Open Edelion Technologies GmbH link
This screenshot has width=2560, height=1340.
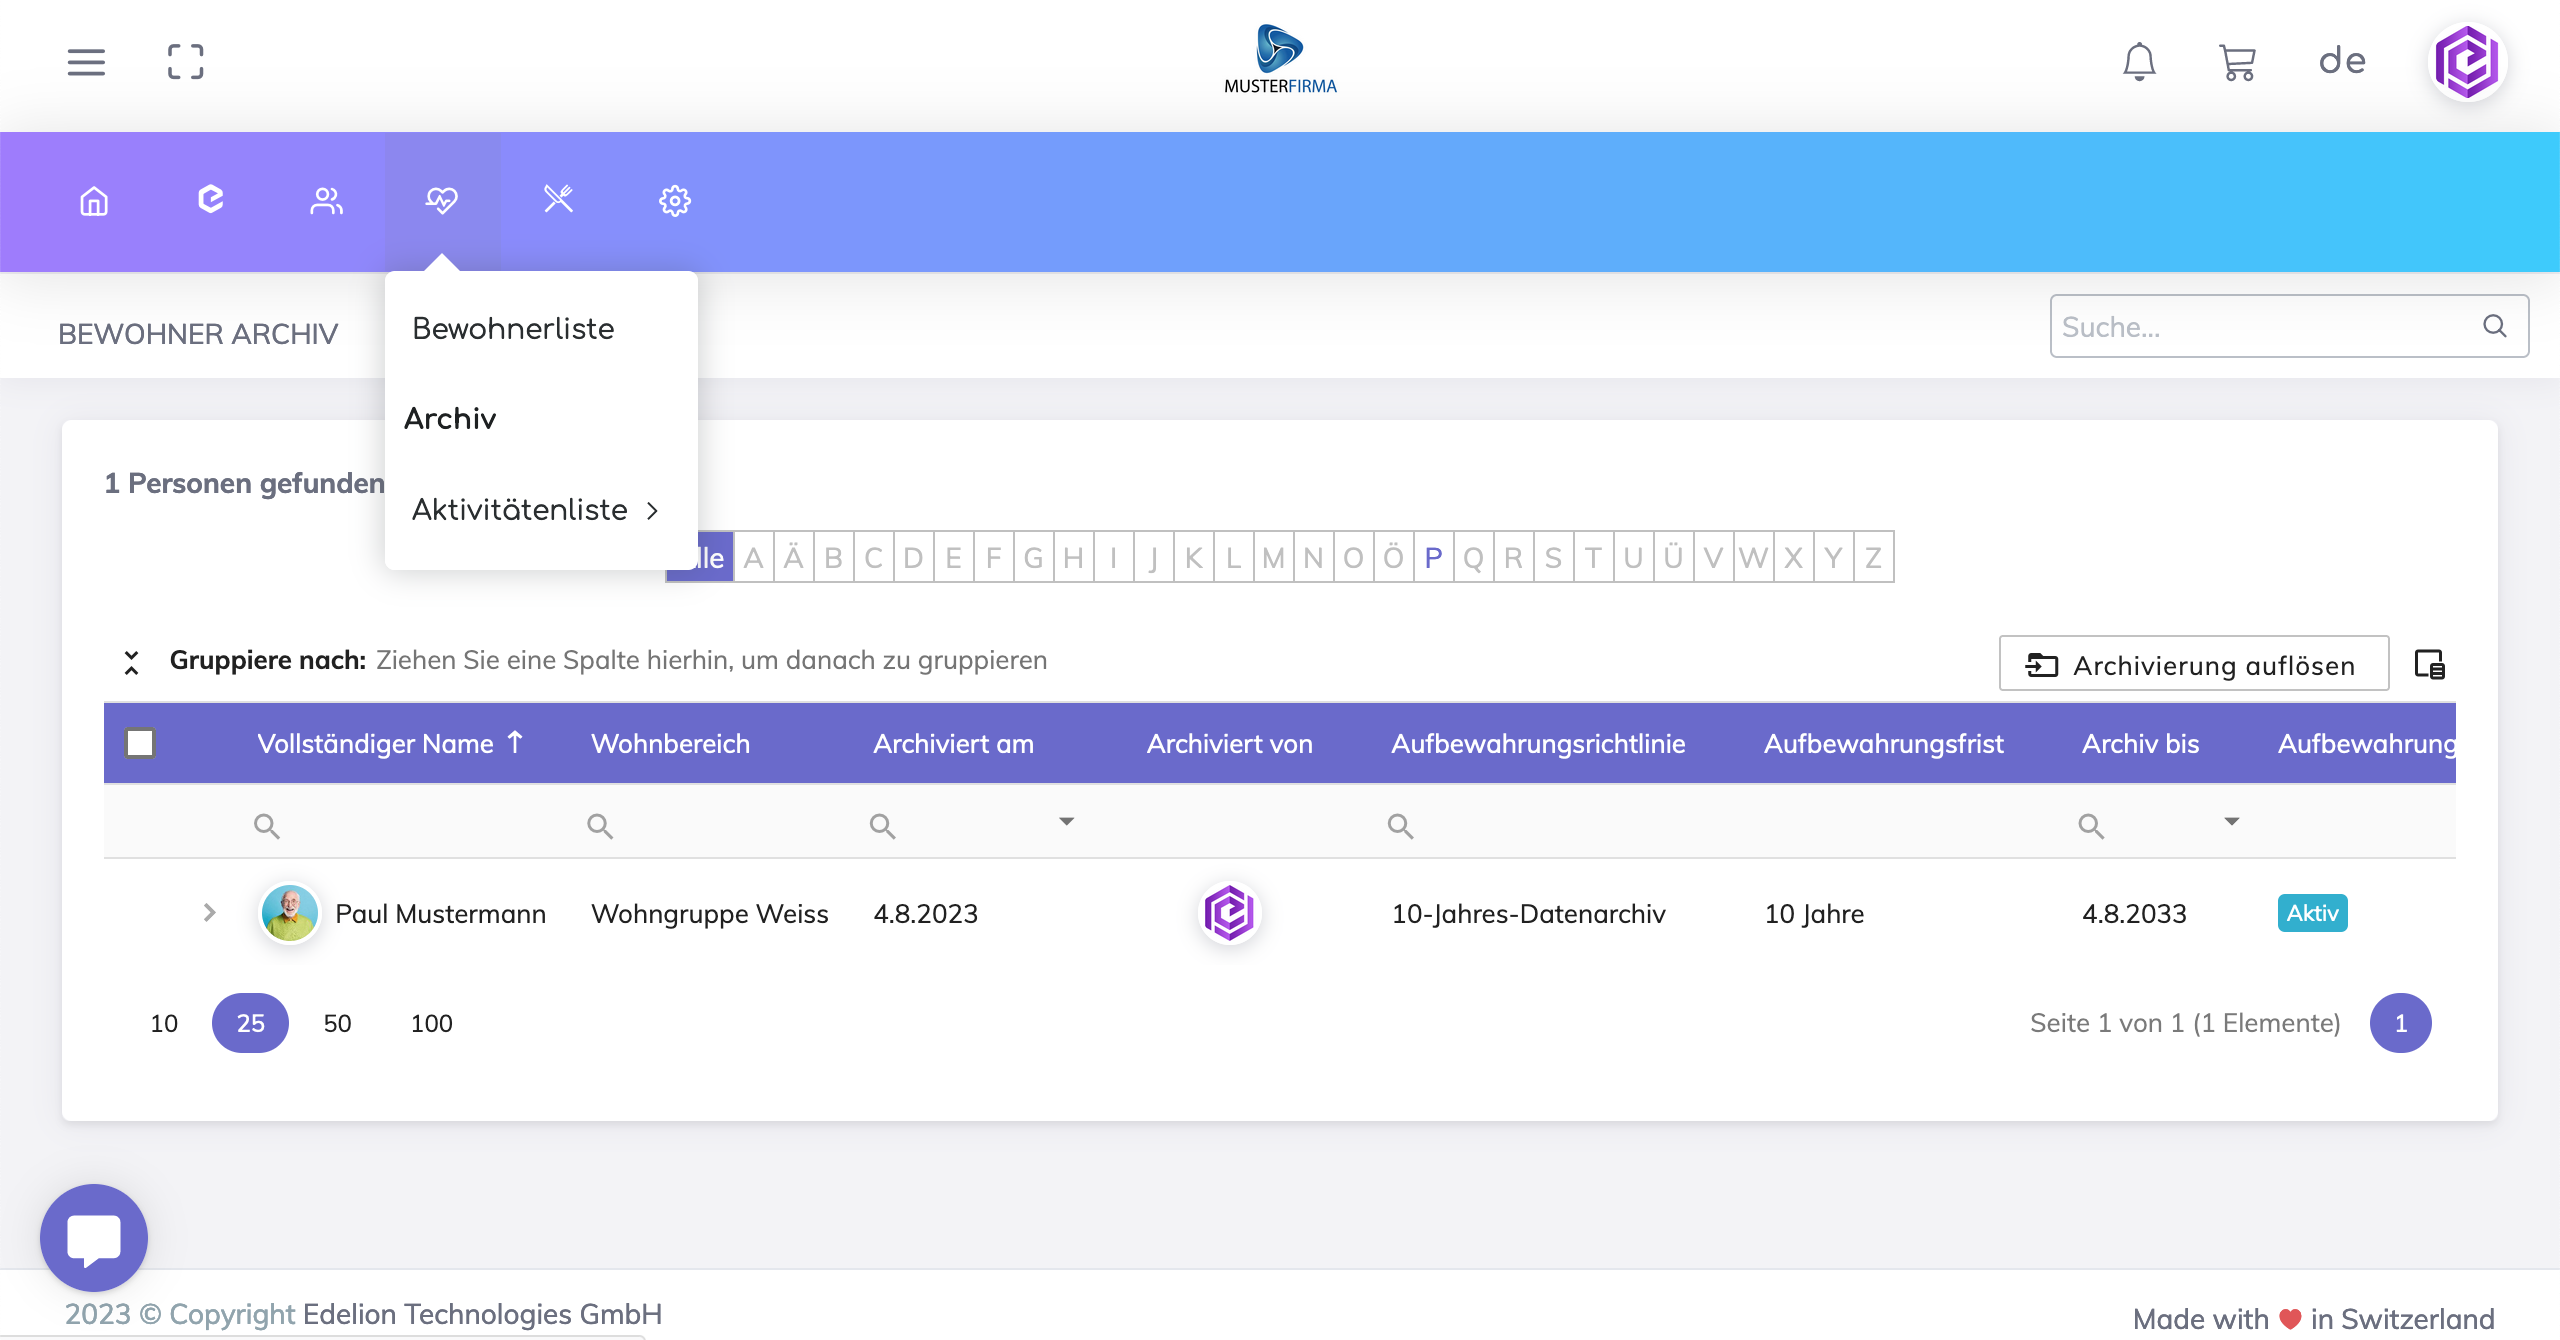pyautogui.click(x=482, y=1314)
